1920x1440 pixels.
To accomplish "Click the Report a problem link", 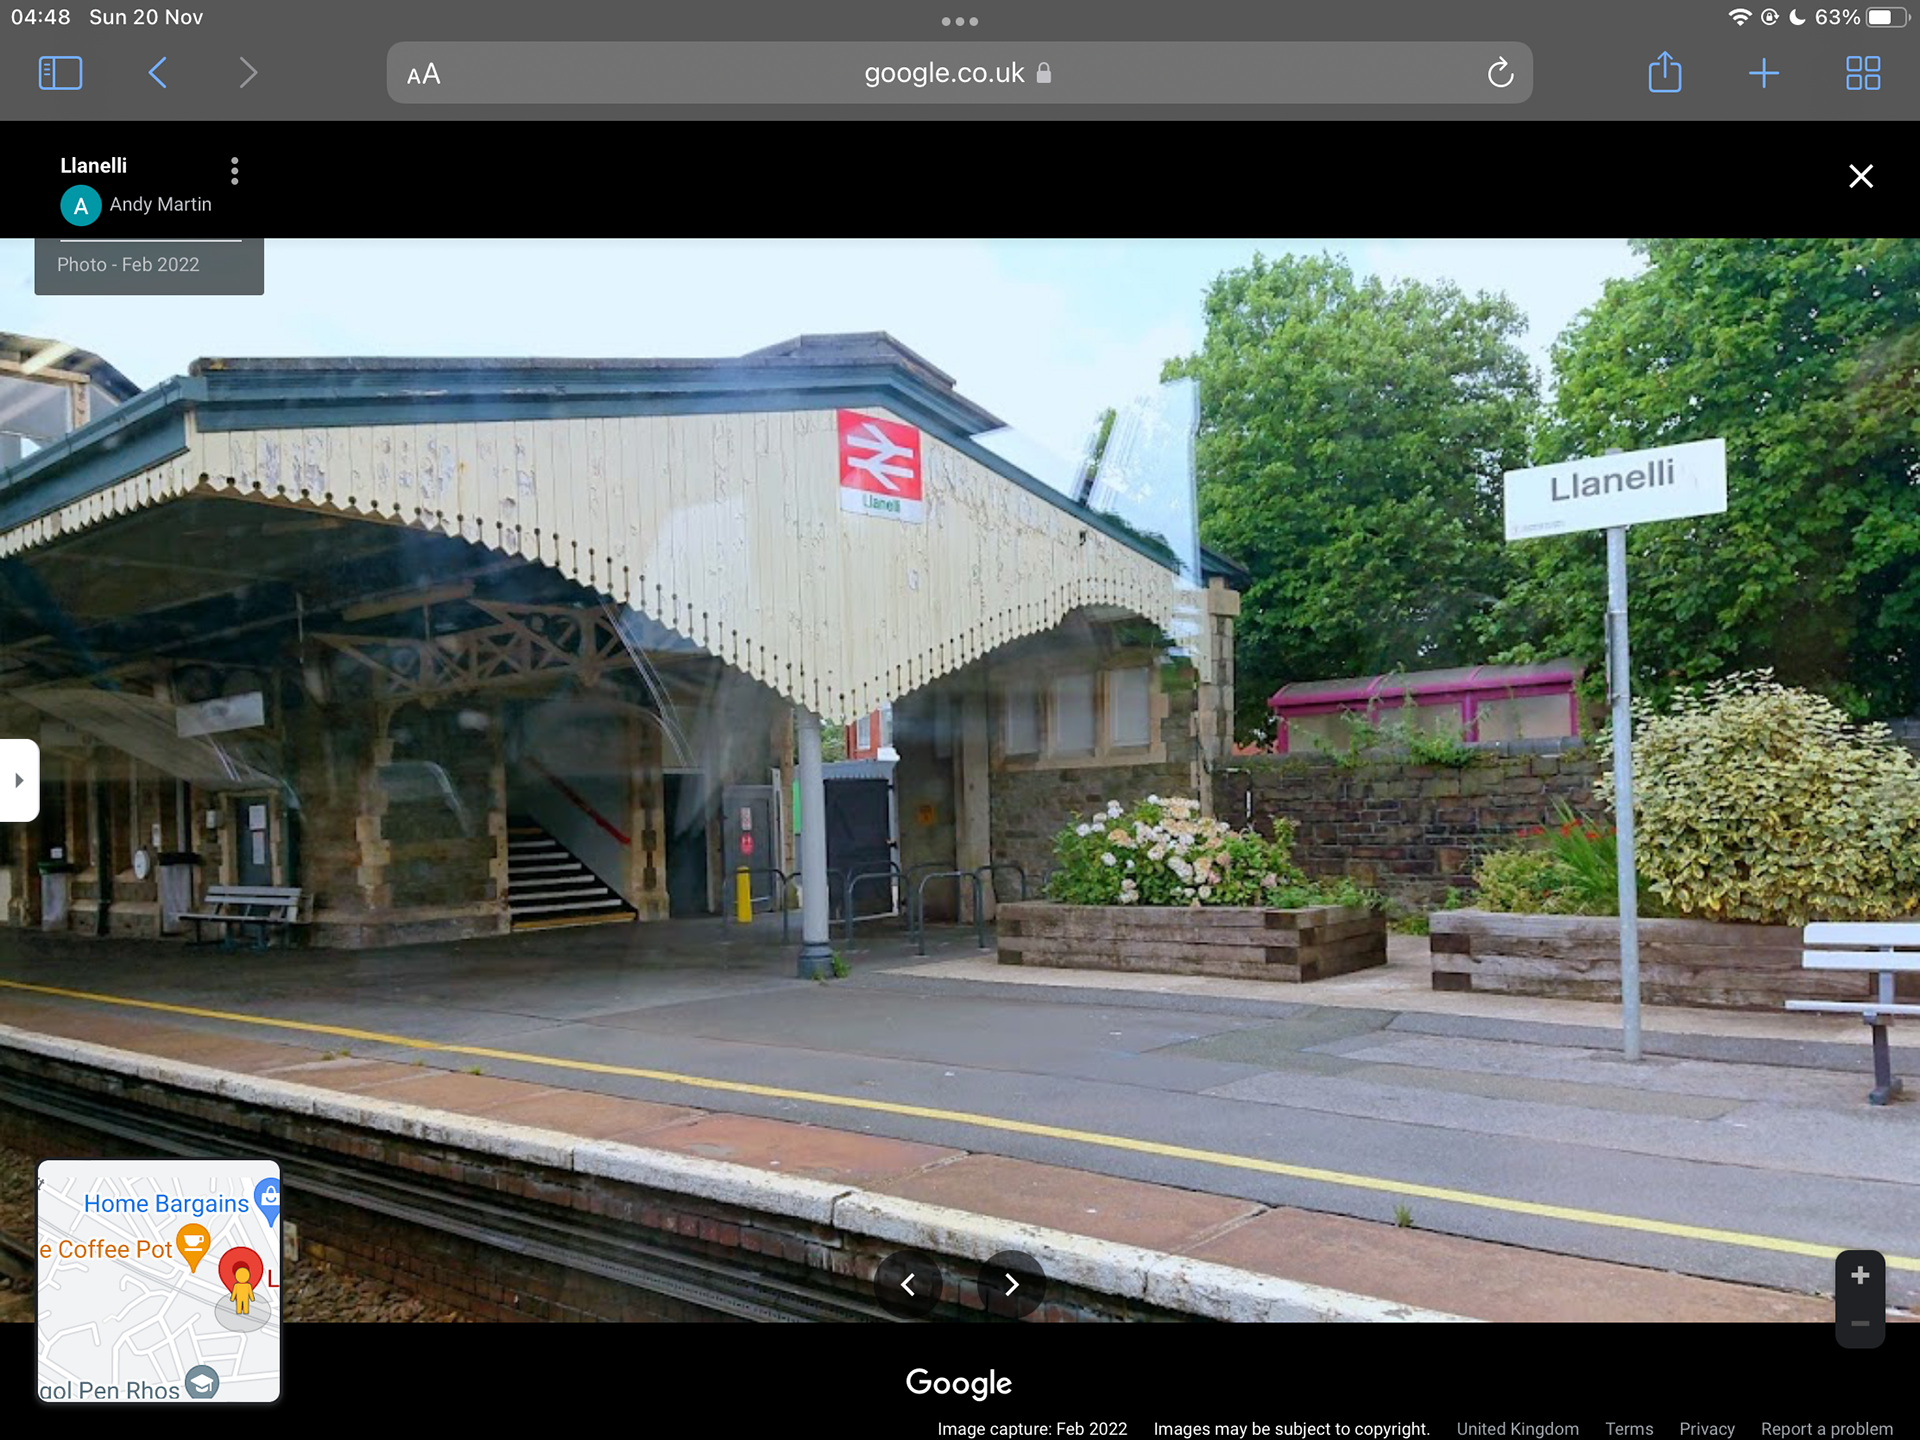I will click(1826, 1429).
